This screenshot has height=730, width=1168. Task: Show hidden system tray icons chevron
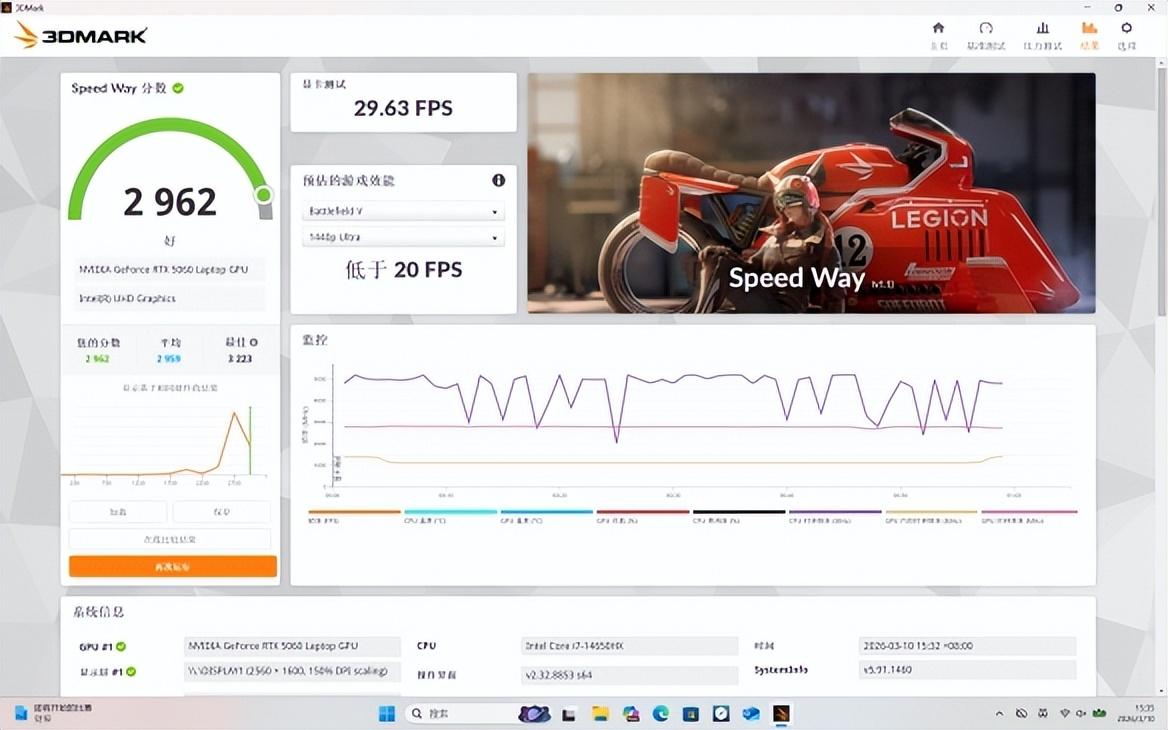pyautogui.click(x=999, y=714)
